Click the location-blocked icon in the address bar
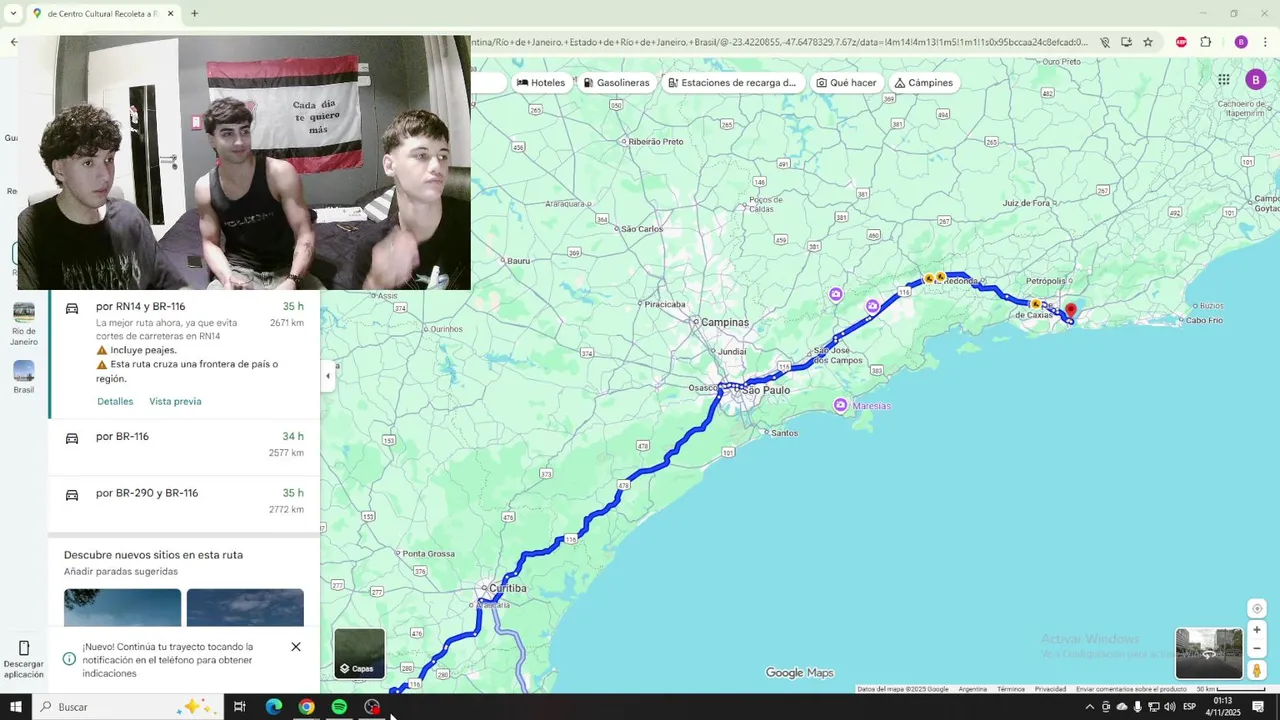The width and height of the screenshot is (1280, 720). tap(1105, 42)
